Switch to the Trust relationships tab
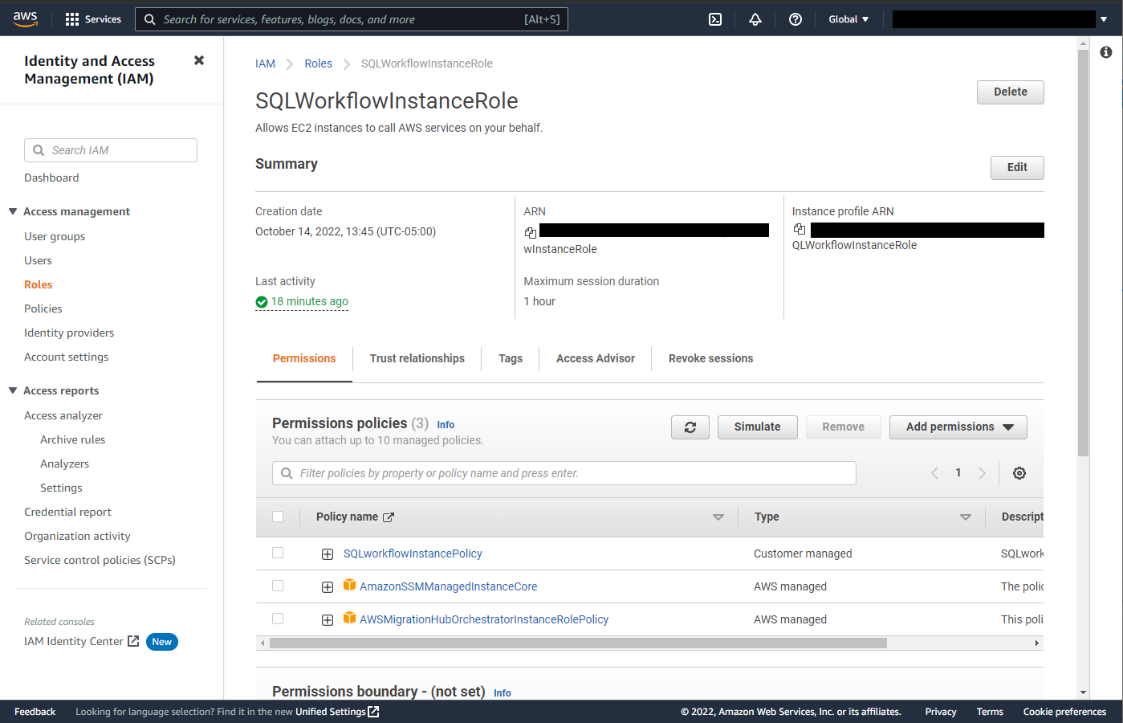1123x723 pixels. [417, 358]
